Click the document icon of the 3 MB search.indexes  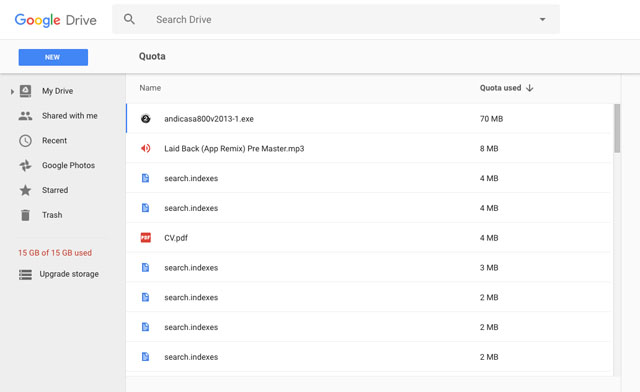145,267
